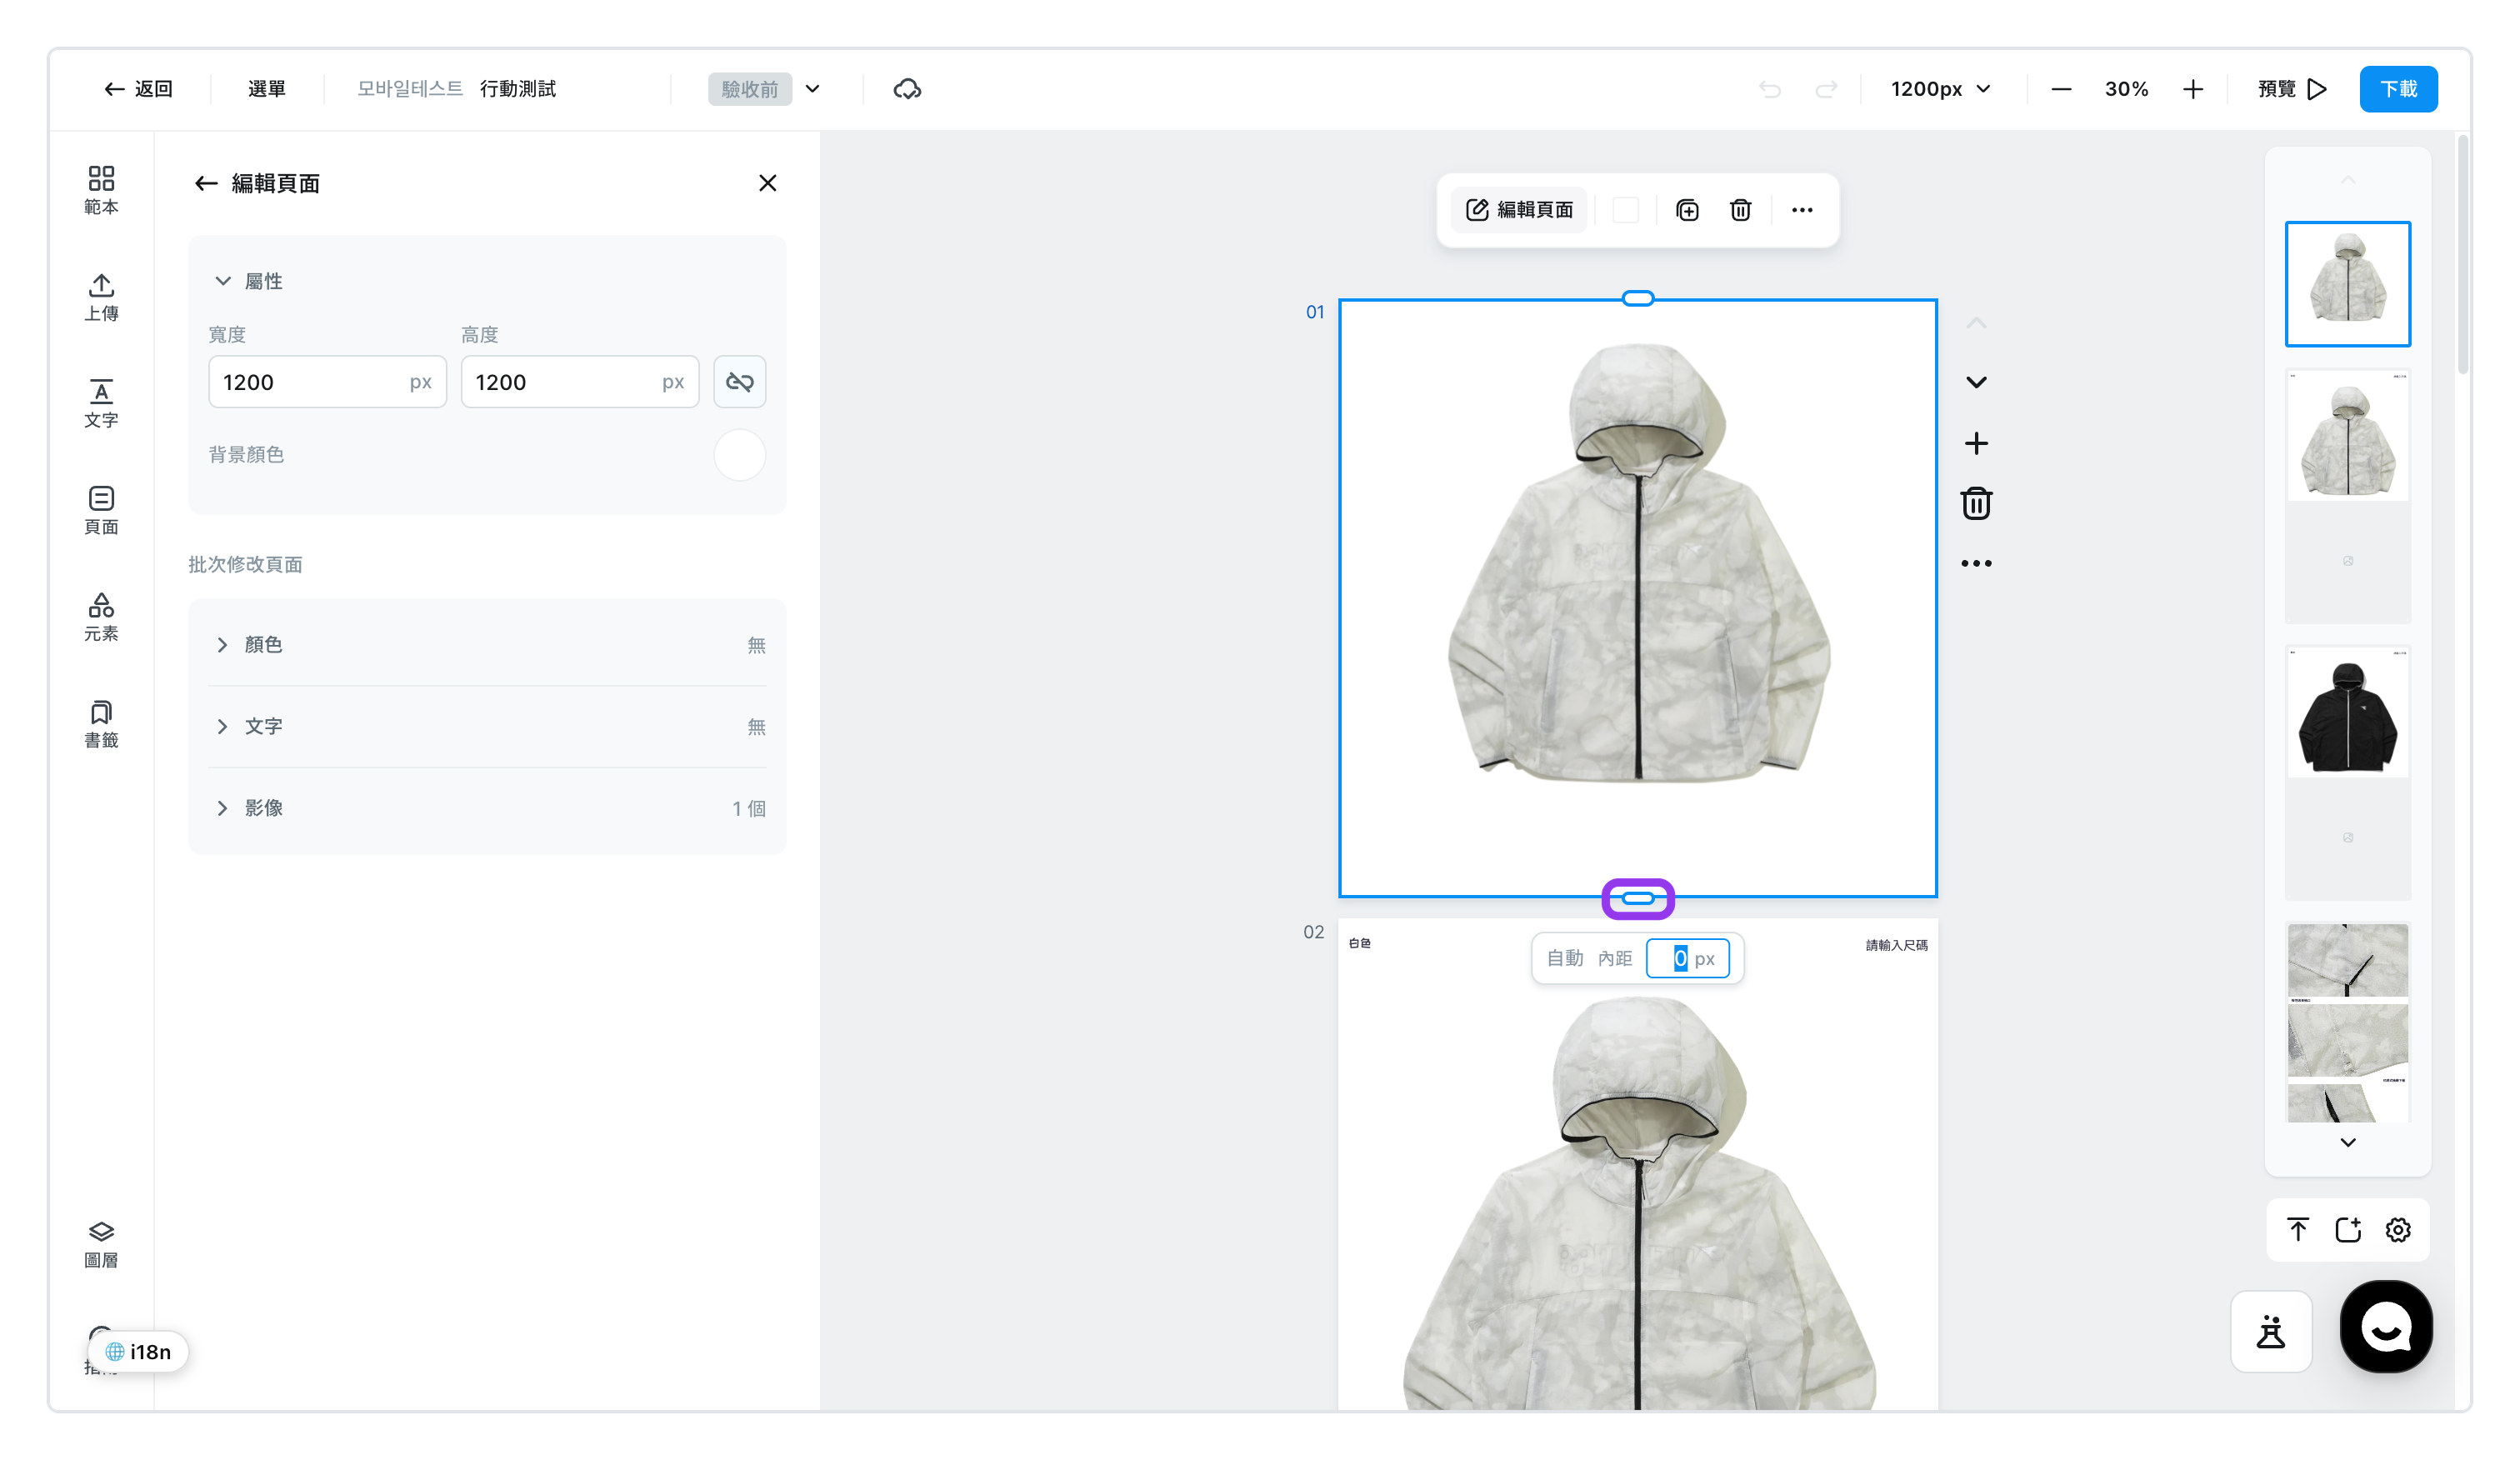The image size is (2520, 1460).
Task: Close the 編輯頁面 panel
Action: tap(768, 183)
